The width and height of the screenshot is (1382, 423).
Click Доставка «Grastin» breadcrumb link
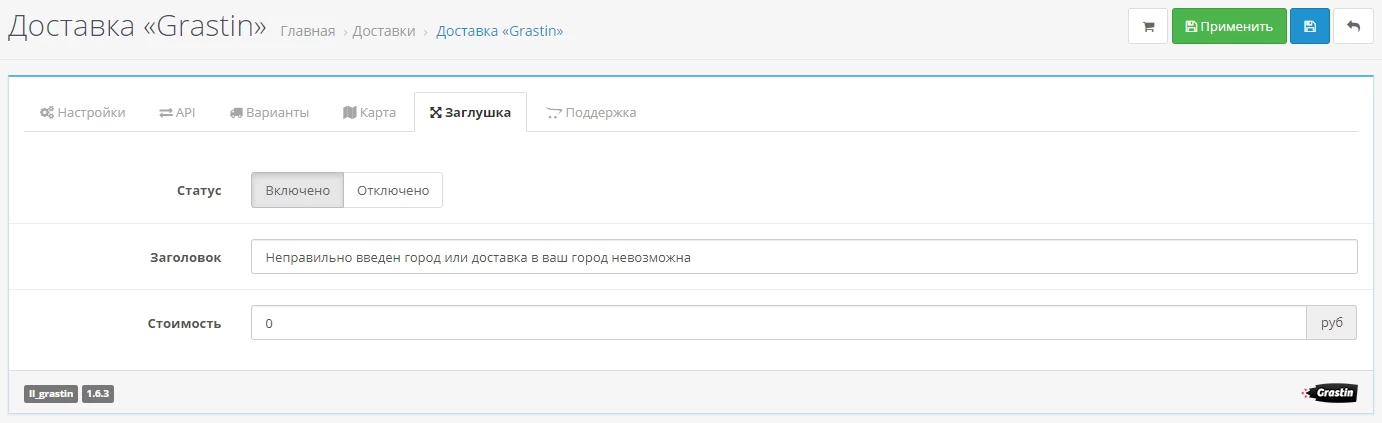[500, 31]
